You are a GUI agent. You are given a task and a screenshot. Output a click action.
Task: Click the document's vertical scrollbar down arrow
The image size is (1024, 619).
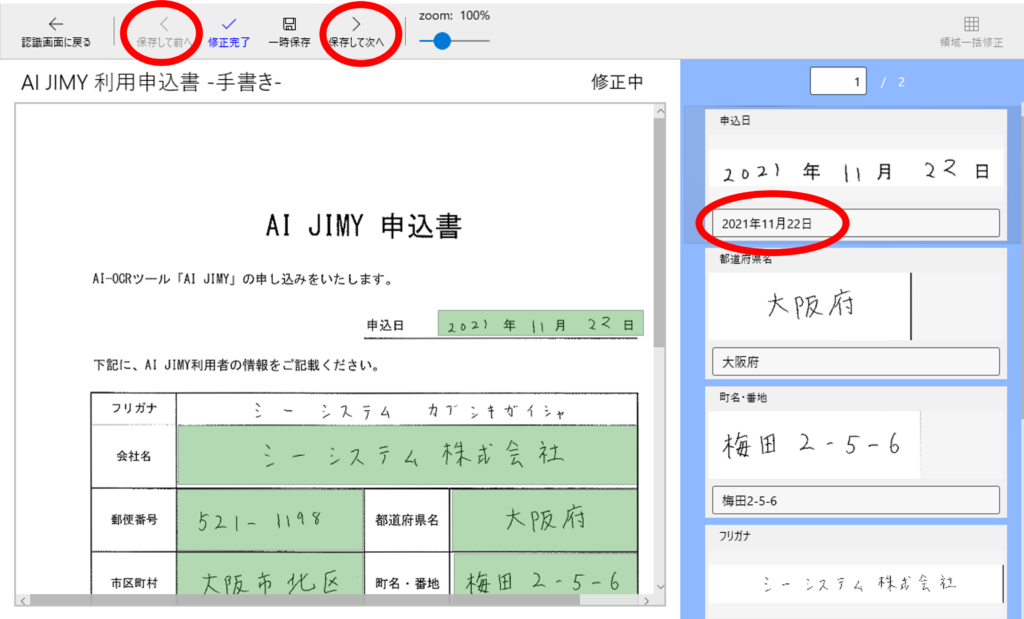pos(660,588)
